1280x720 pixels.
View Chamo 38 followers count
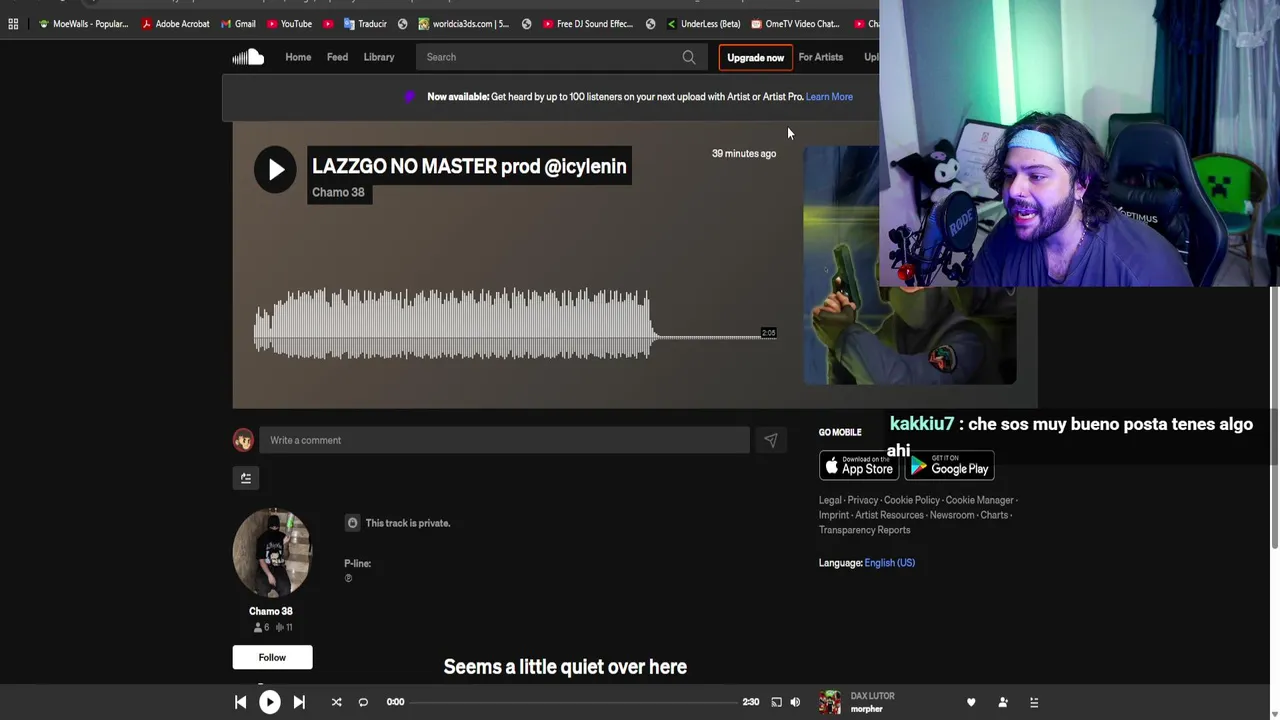pyautogui.click(x=261, y=627)
